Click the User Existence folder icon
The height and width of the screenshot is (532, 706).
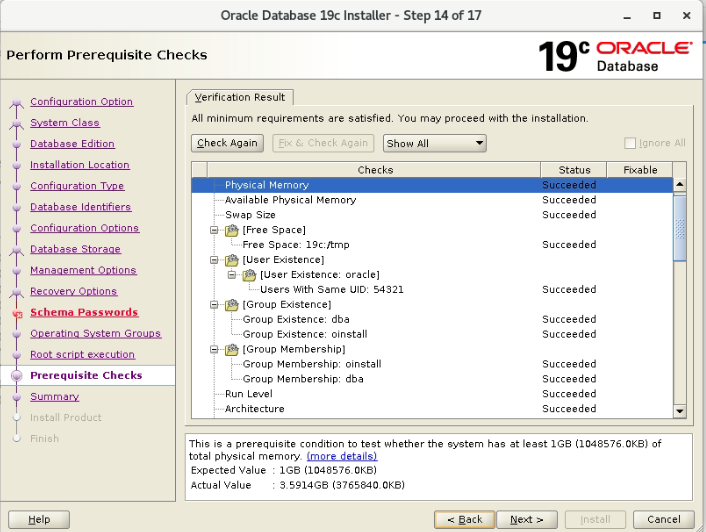231,260
